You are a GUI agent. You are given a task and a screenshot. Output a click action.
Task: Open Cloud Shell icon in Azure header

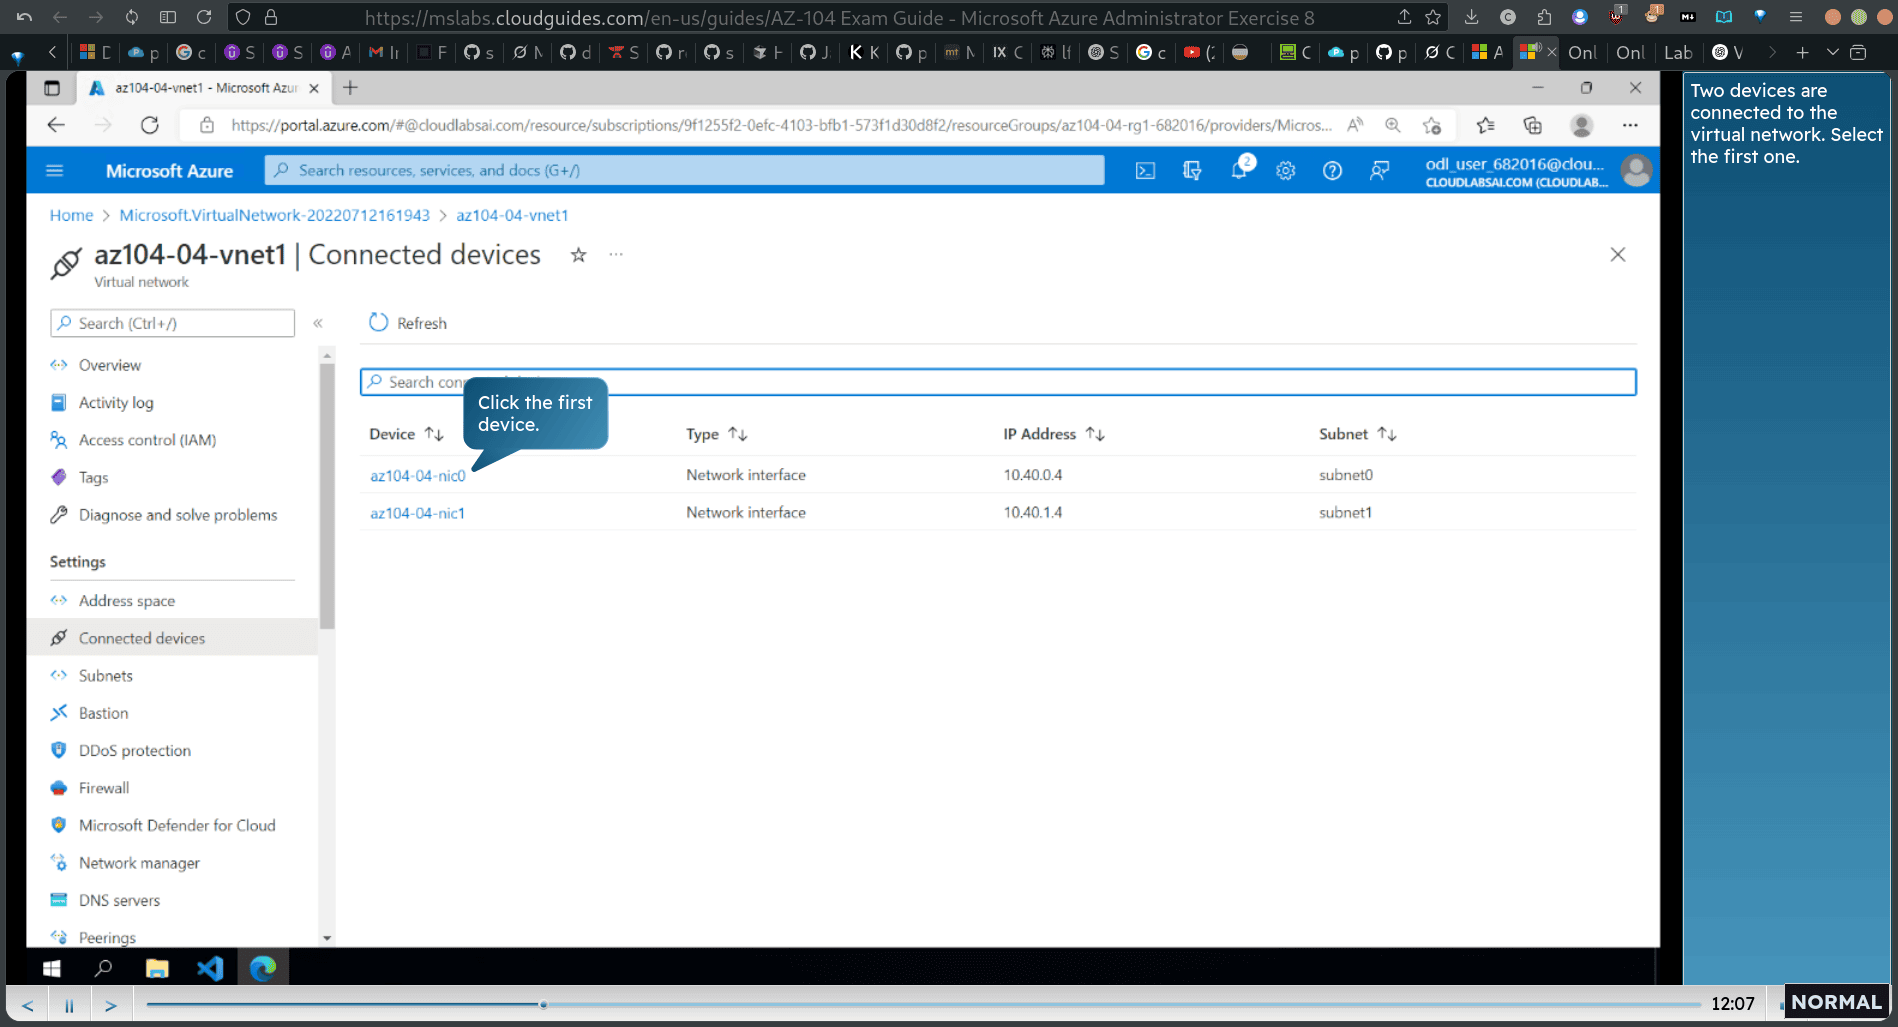pyautogui.click(x=1145, y=171)
